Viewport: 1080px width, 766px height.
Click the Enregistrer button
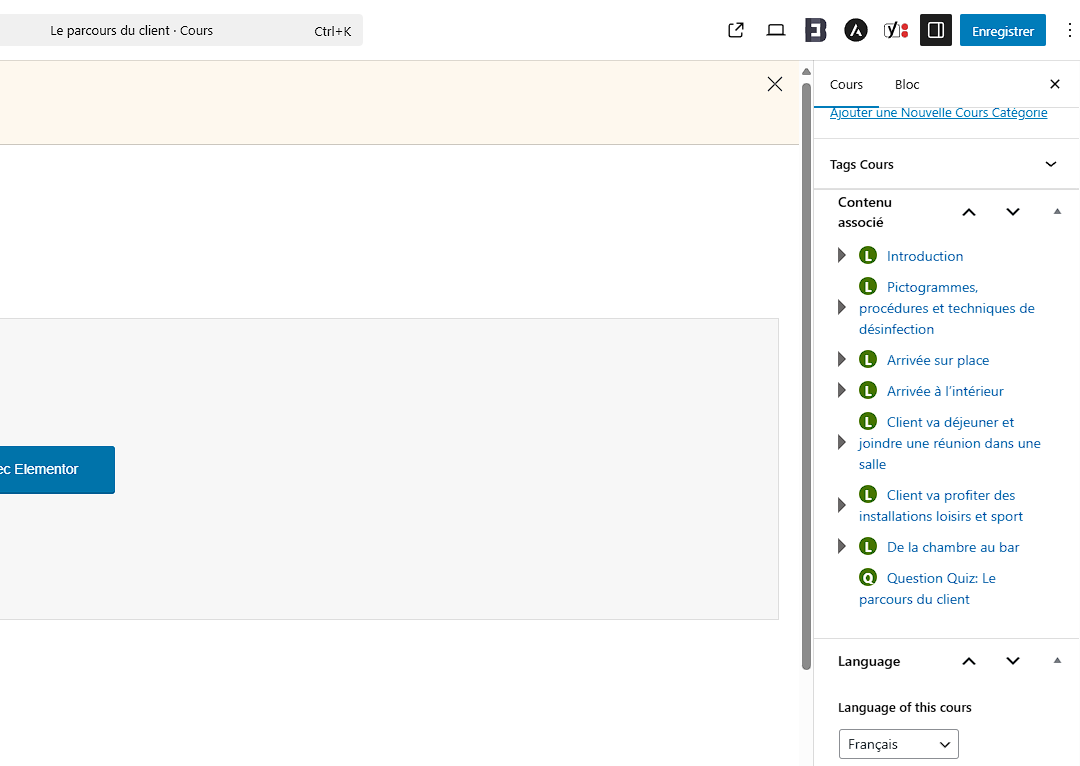1002,30
